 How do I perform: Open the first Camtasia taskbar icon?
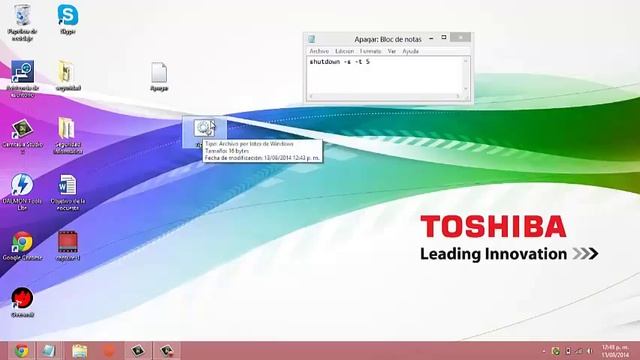click(x=138, y=351)
